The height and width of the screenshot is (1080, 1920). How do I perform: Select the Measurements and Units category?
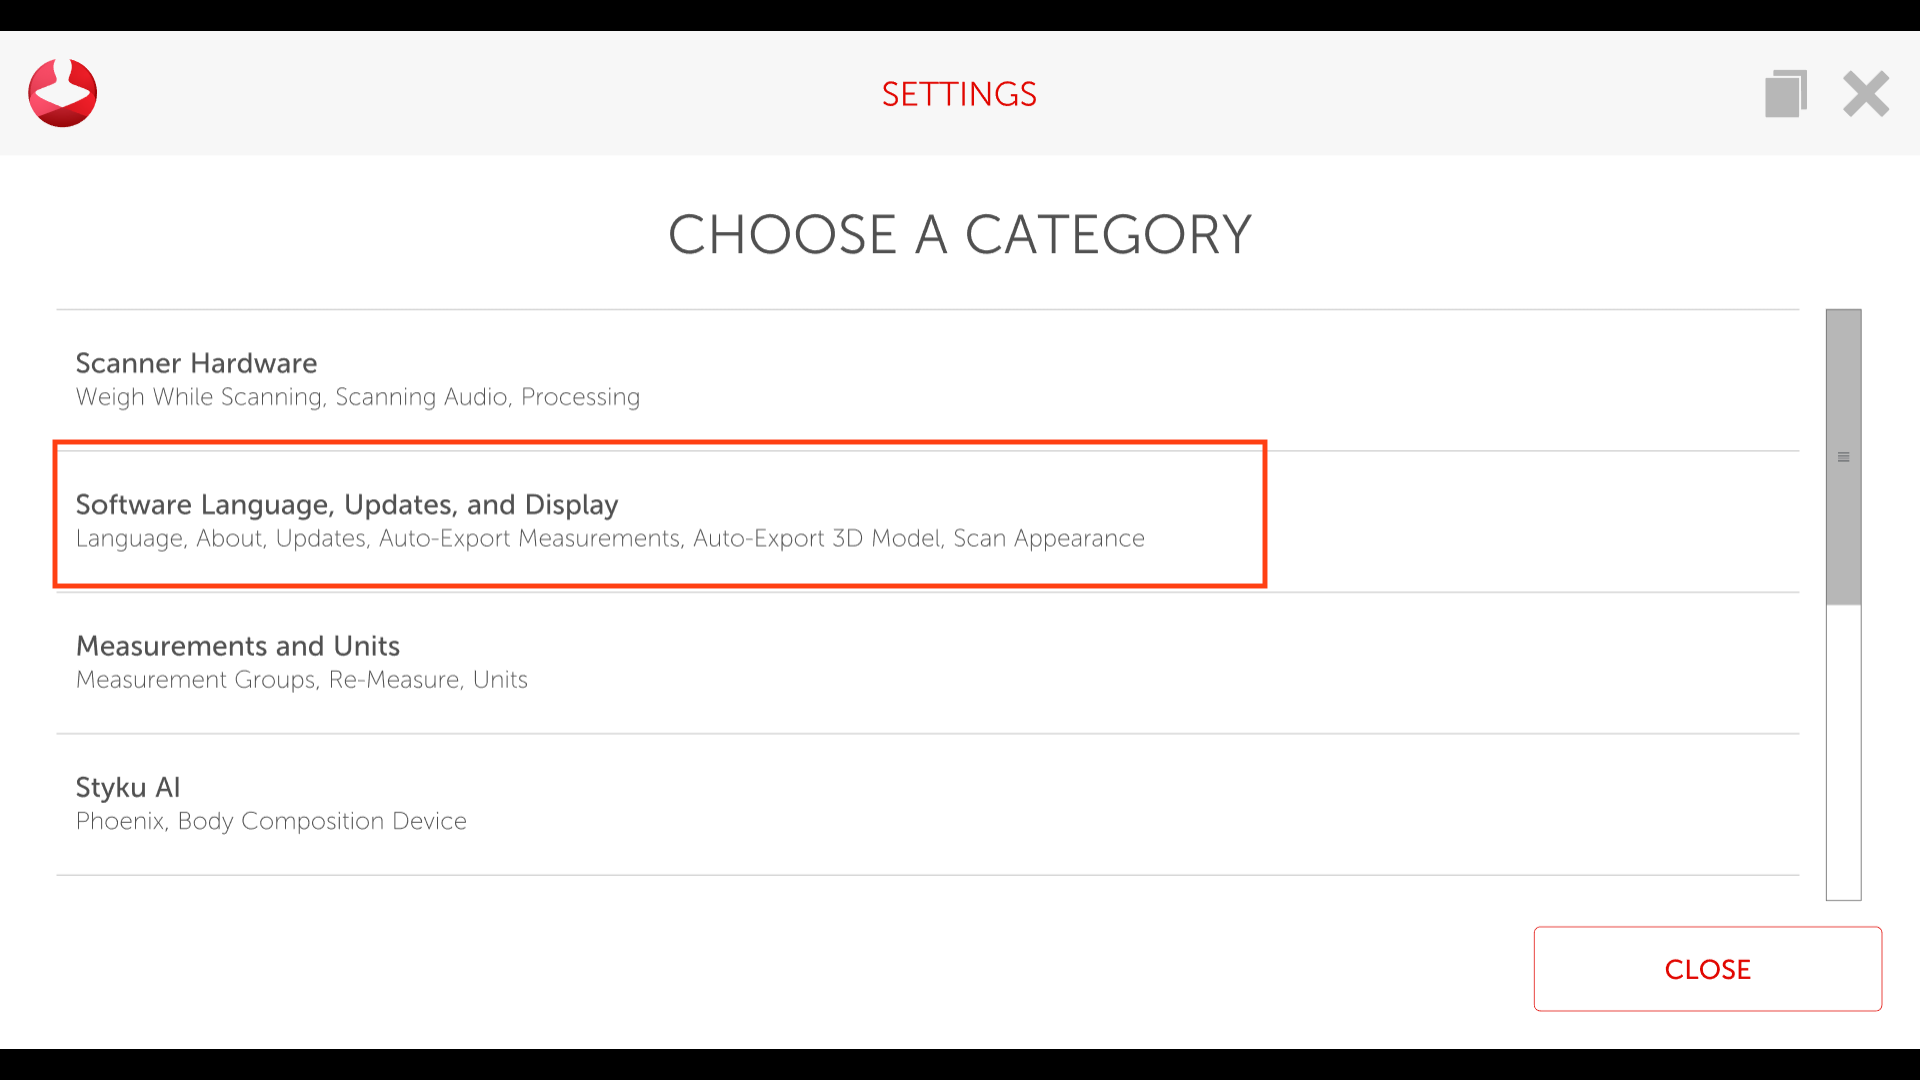(238, 646)
